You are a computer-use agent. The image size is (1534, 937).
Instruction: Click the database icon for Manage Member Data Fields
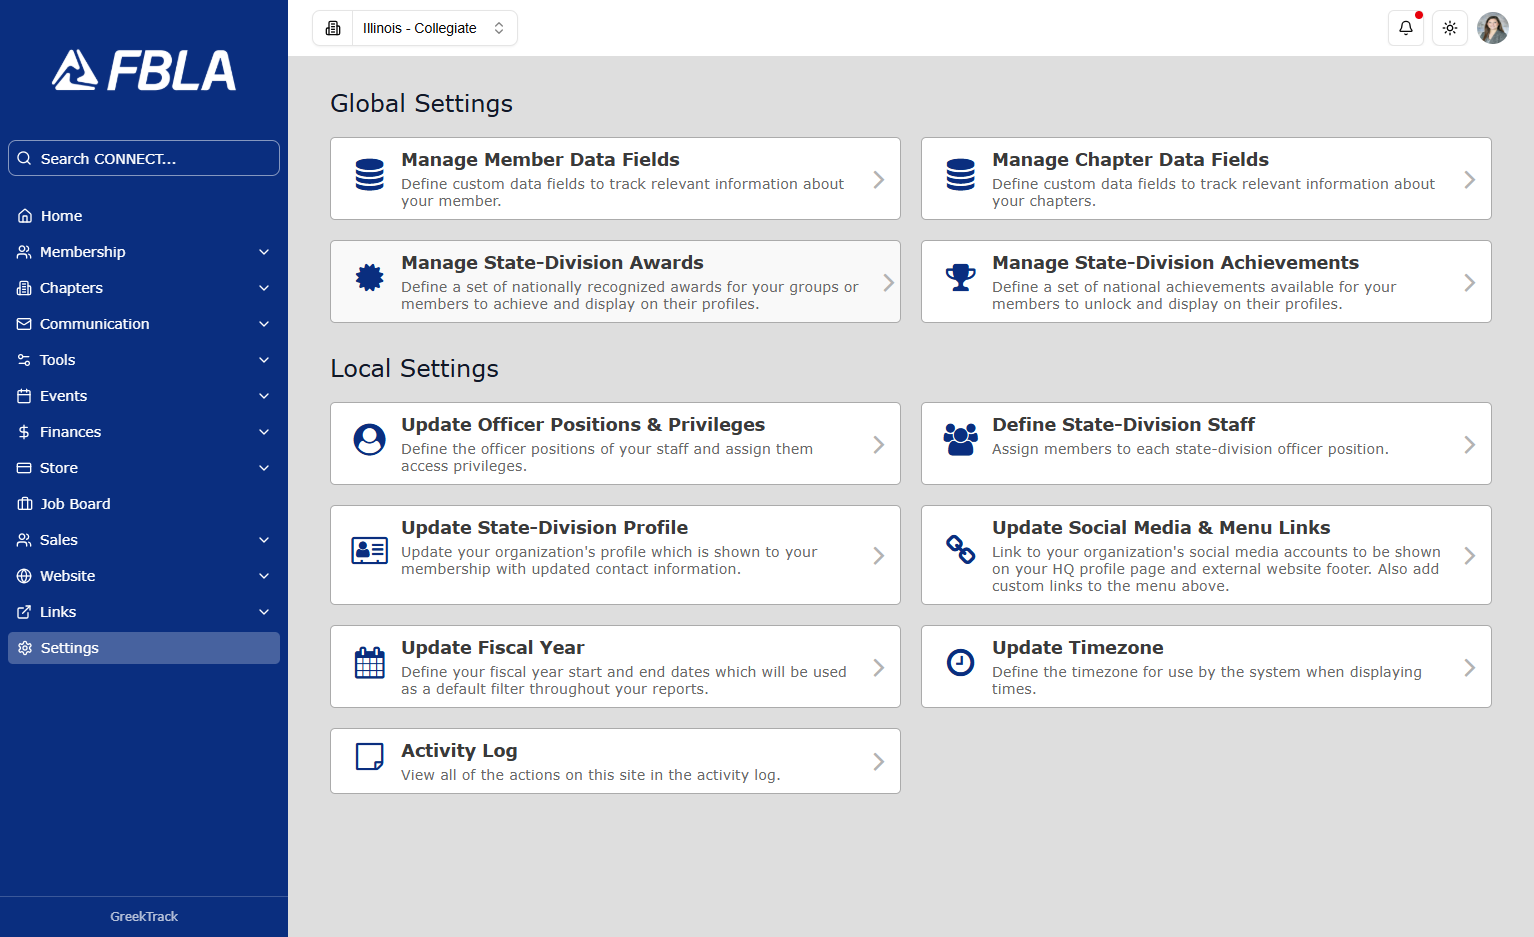click(x=370, y=175)
